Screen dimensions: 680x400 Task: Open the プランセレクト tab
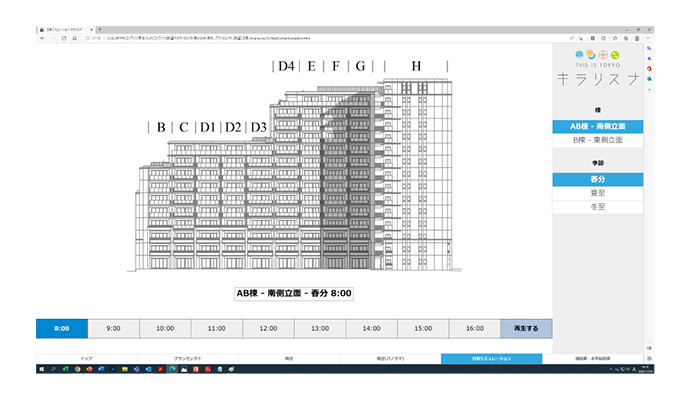tap(188, 357)
